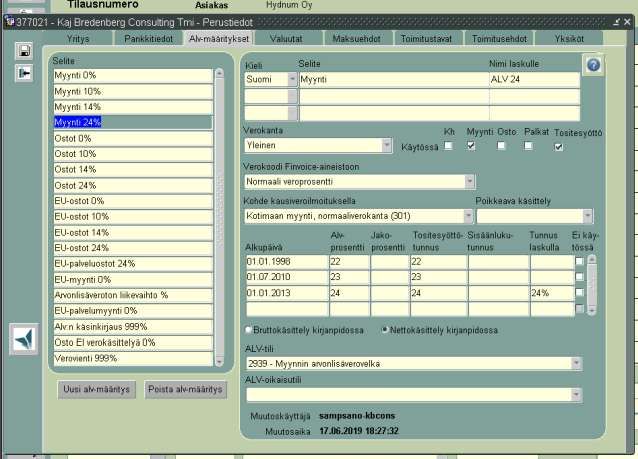Open the Pankkitiedot tab

(x=149, y=39)
